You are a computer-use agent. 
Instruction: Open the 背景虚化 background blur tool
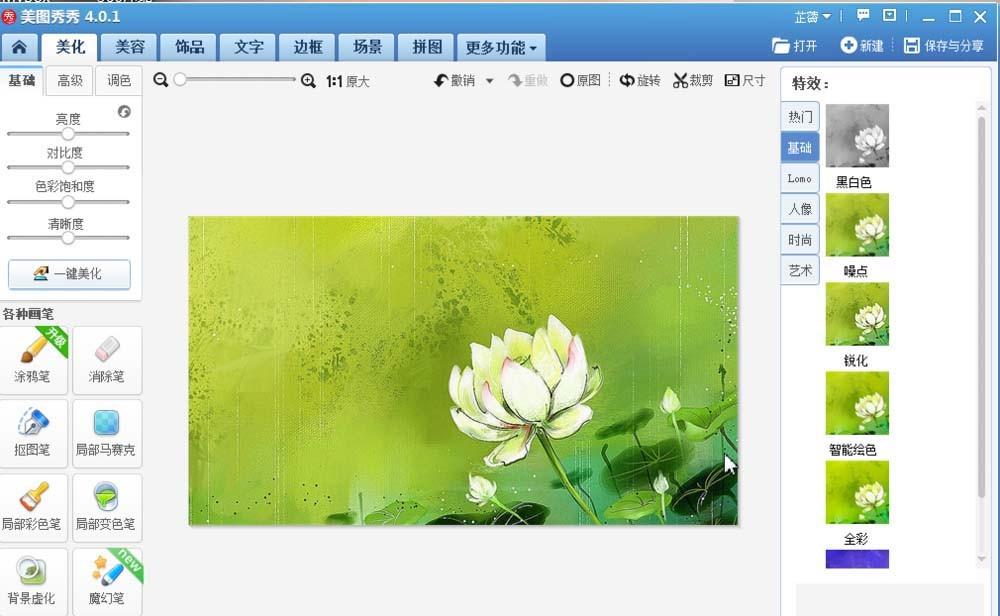(33, 578)
